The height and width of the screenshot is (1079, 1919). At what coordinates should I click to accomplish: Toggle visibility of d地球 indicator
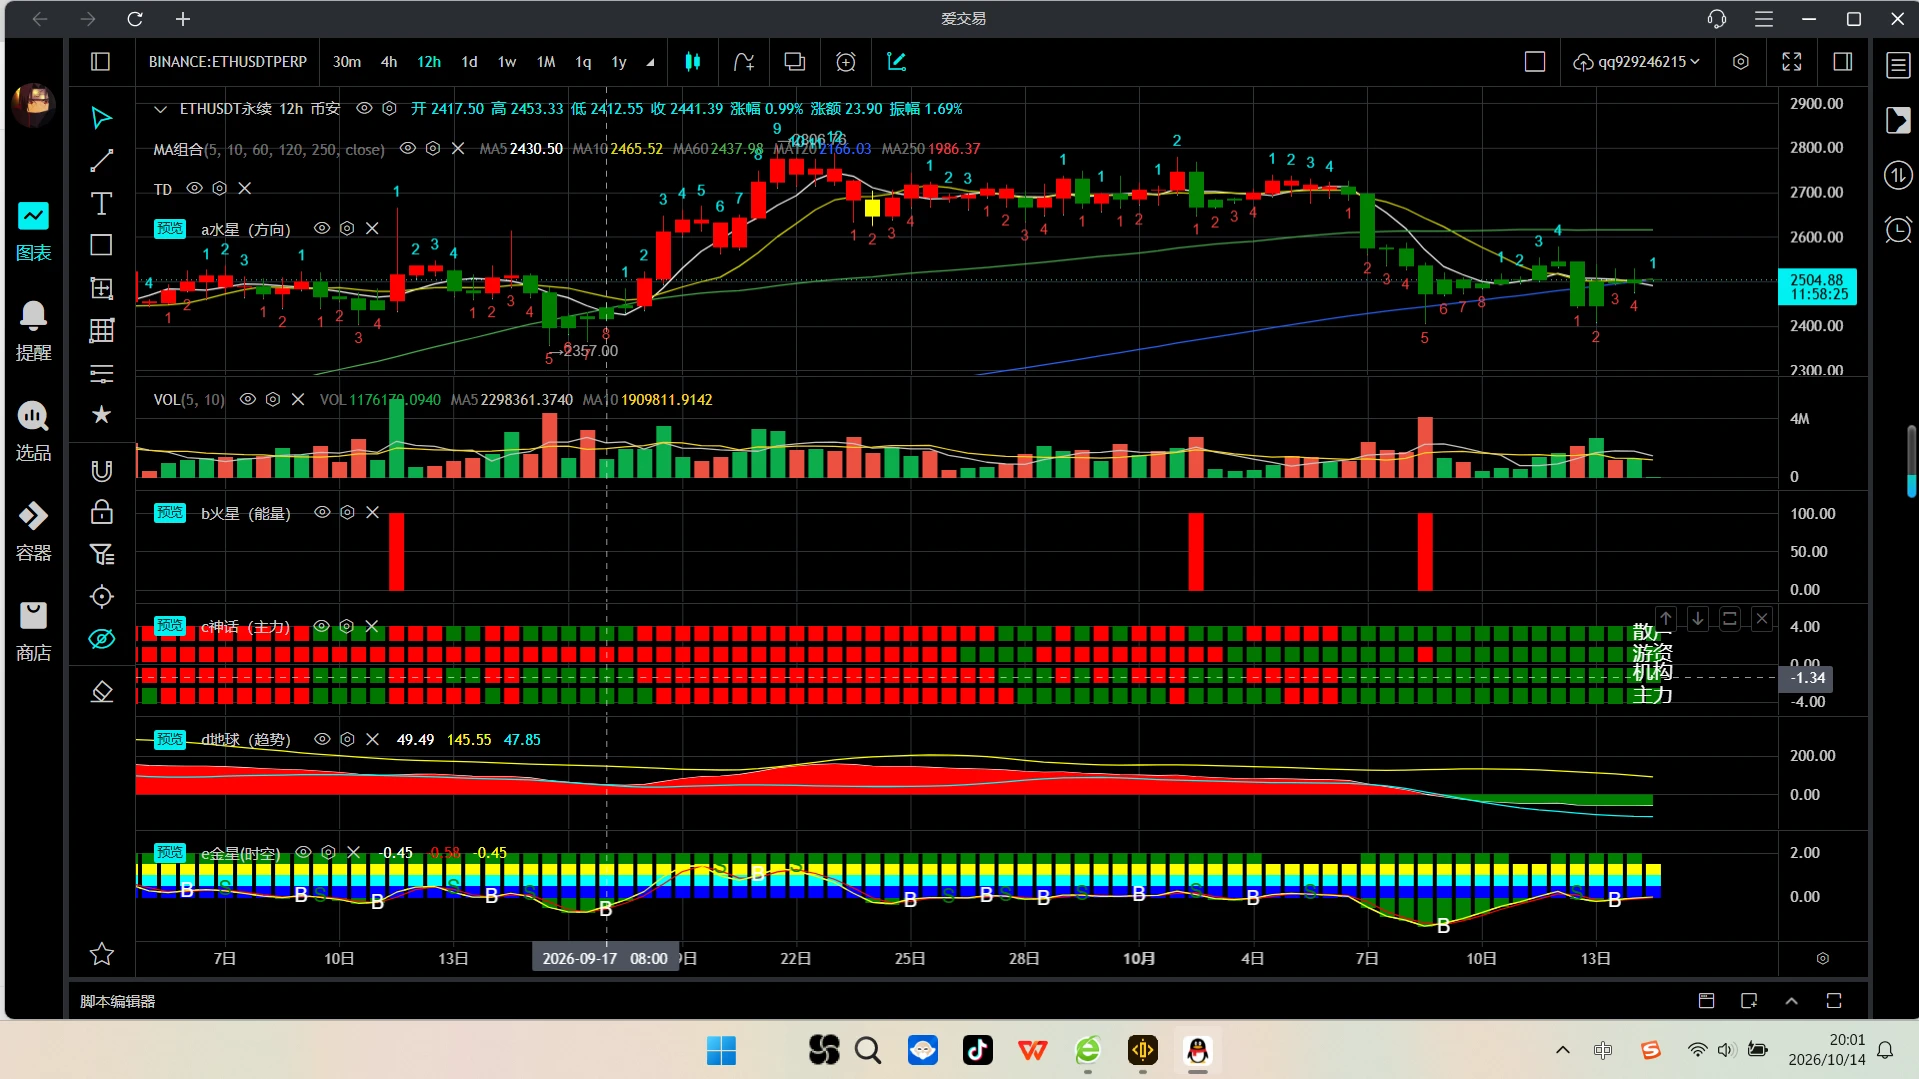322,739
